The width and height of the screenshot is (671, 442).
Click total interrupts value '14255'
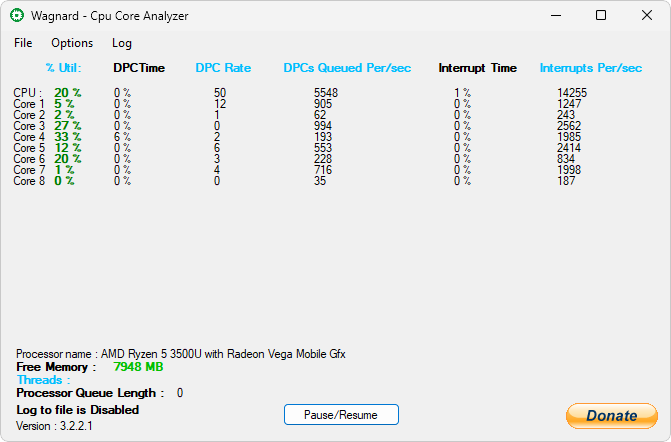click(x=572, y=93)
